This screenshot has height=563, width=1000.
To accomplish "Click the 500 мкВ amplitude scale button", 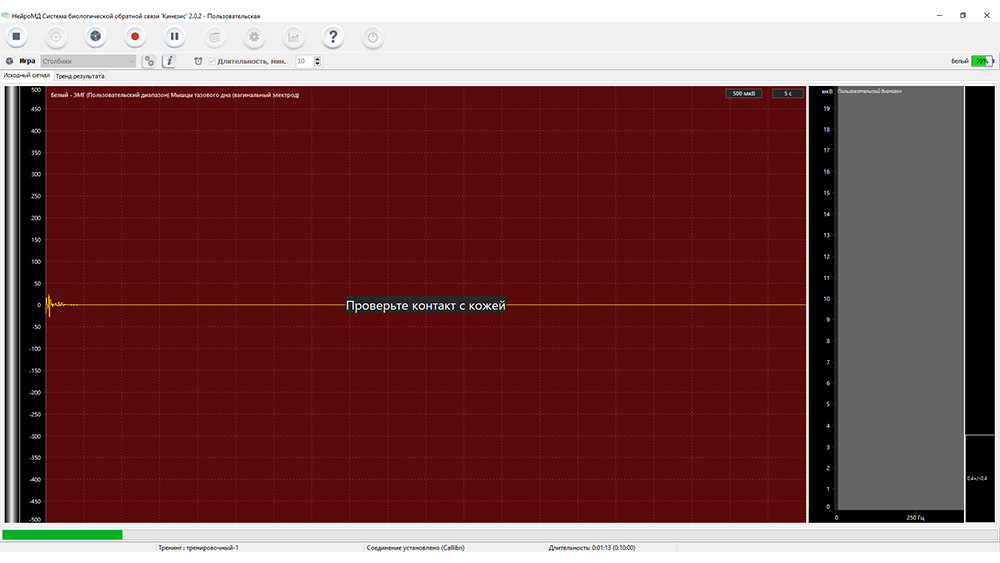I will click(x=744, y=93).
